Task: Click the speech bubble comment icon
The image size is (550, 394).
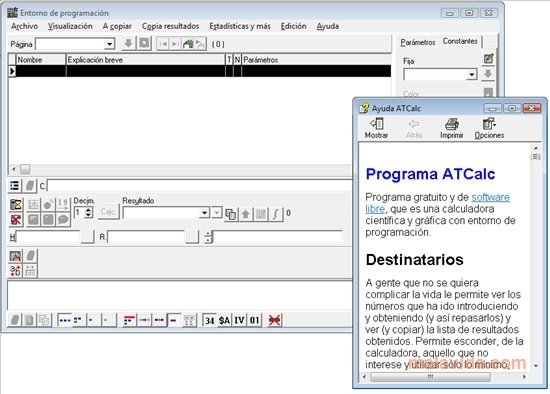Action: (x=63, y=220)
